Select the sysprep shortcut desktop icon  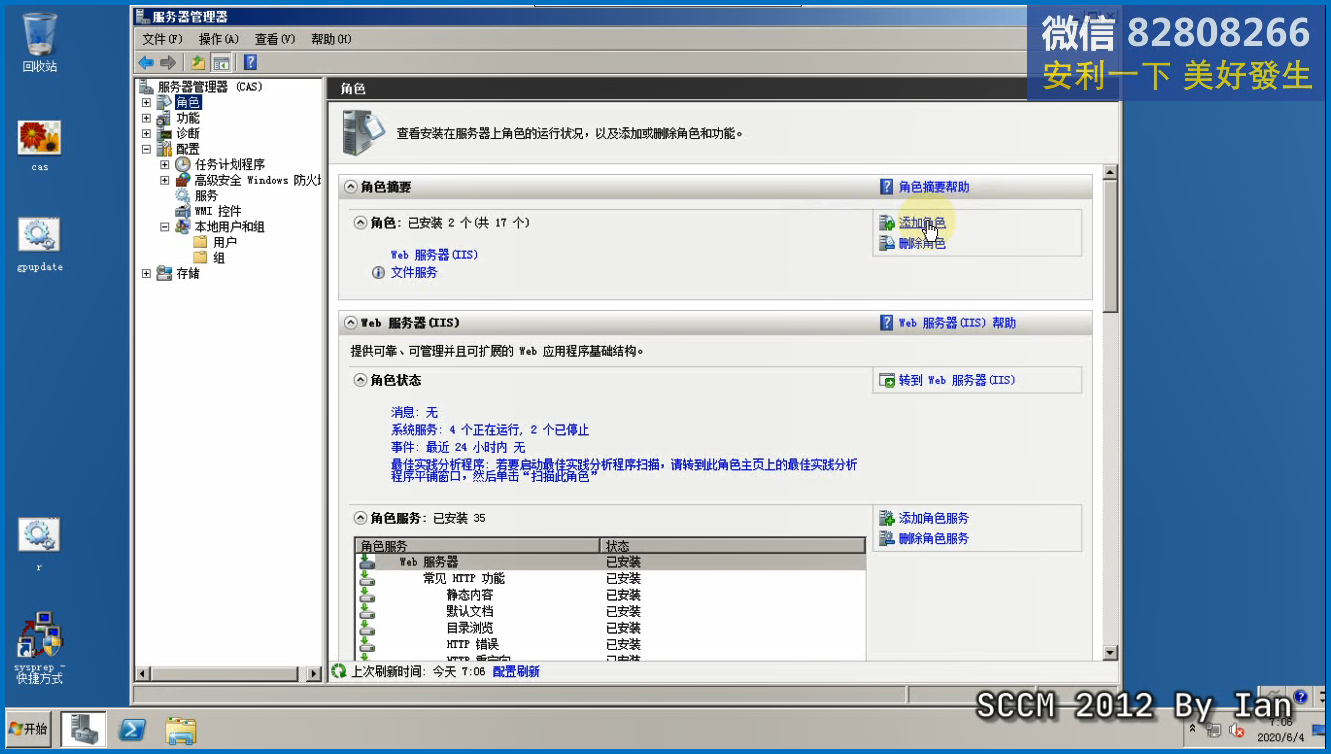(39, 648)
